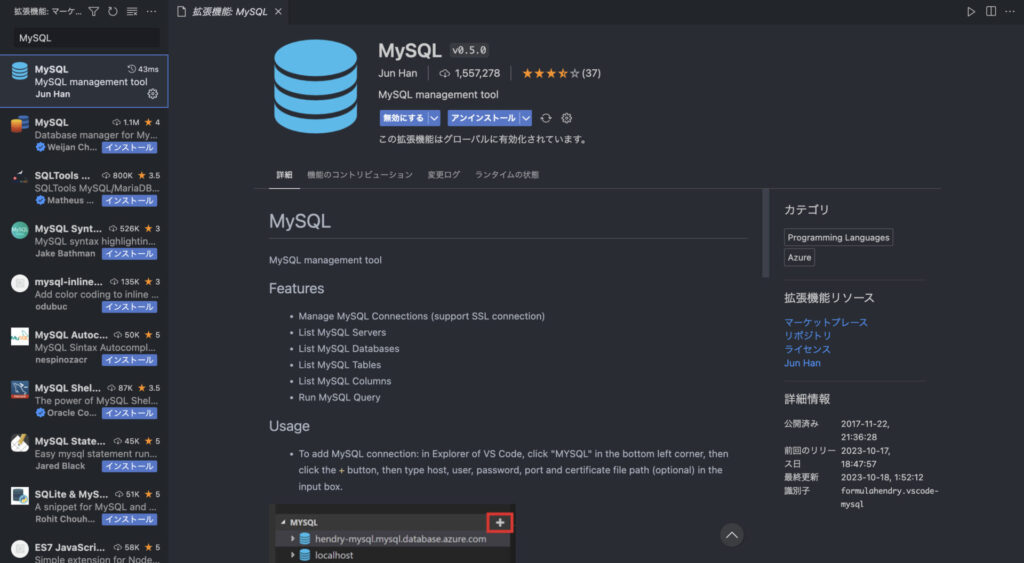Install mysql-inline by odubuc

[129, 307]
